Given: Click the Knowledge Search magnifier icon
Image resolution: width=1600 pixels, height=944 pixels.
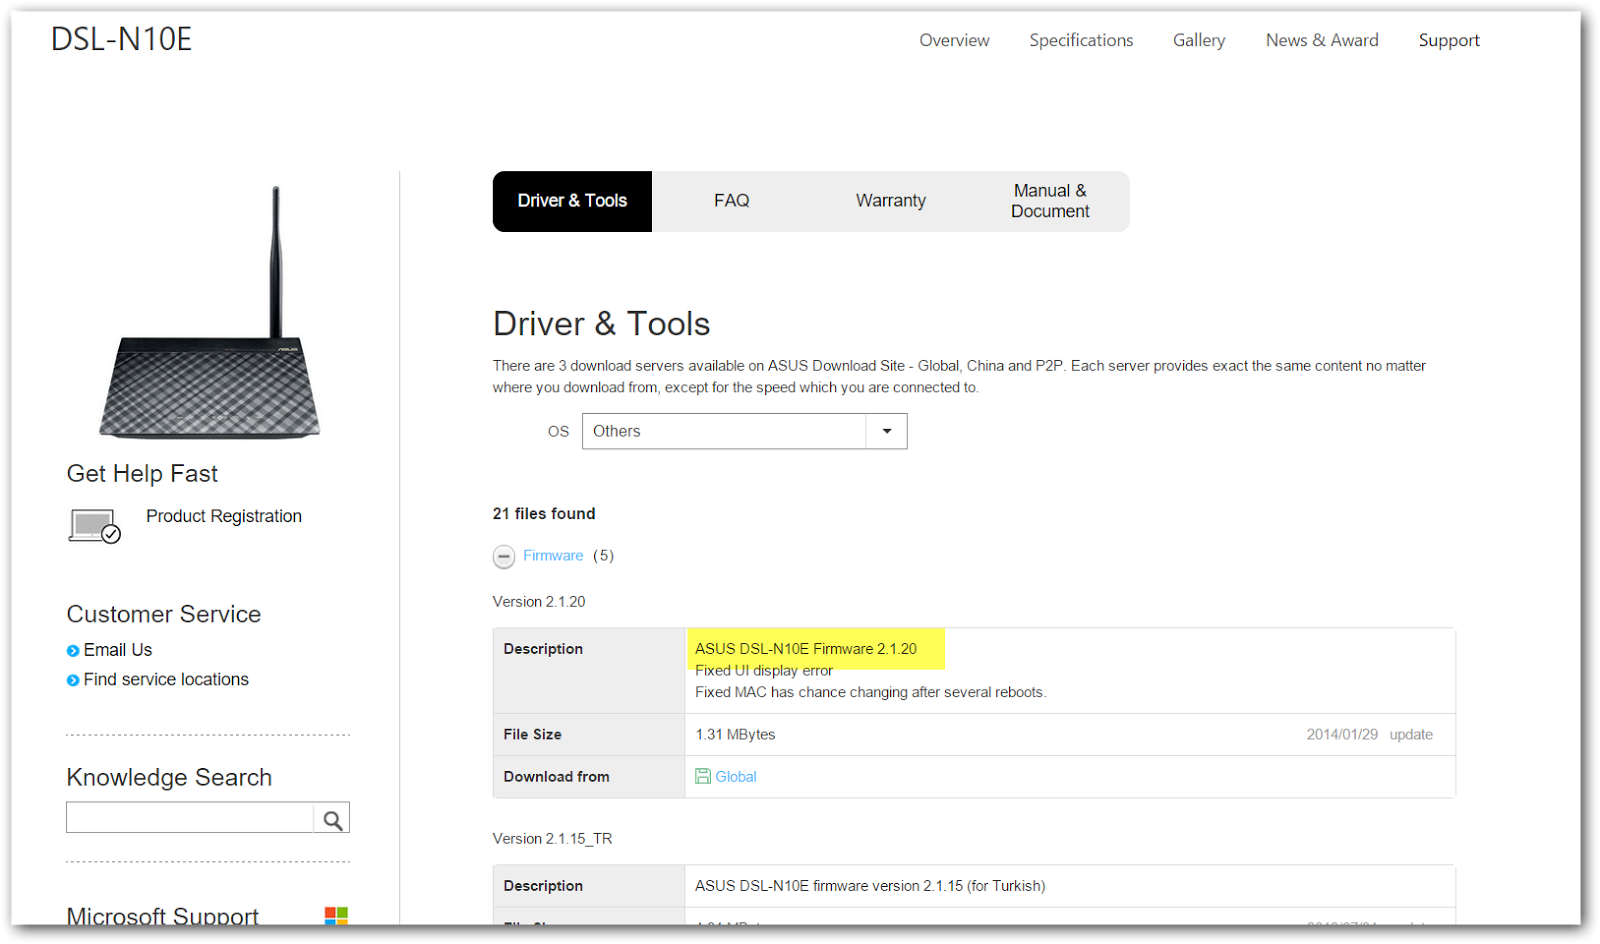Looking at the screenshot, I should coord(332,820).
